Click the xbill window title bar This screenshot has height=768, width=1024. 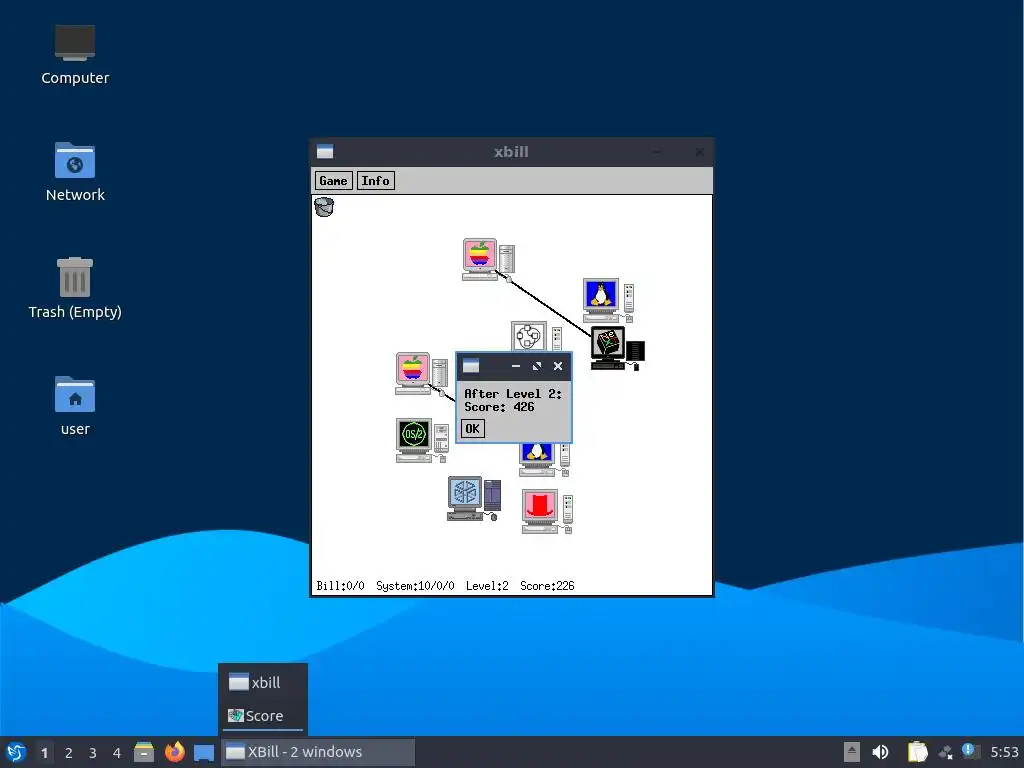(x=511, y=152)
